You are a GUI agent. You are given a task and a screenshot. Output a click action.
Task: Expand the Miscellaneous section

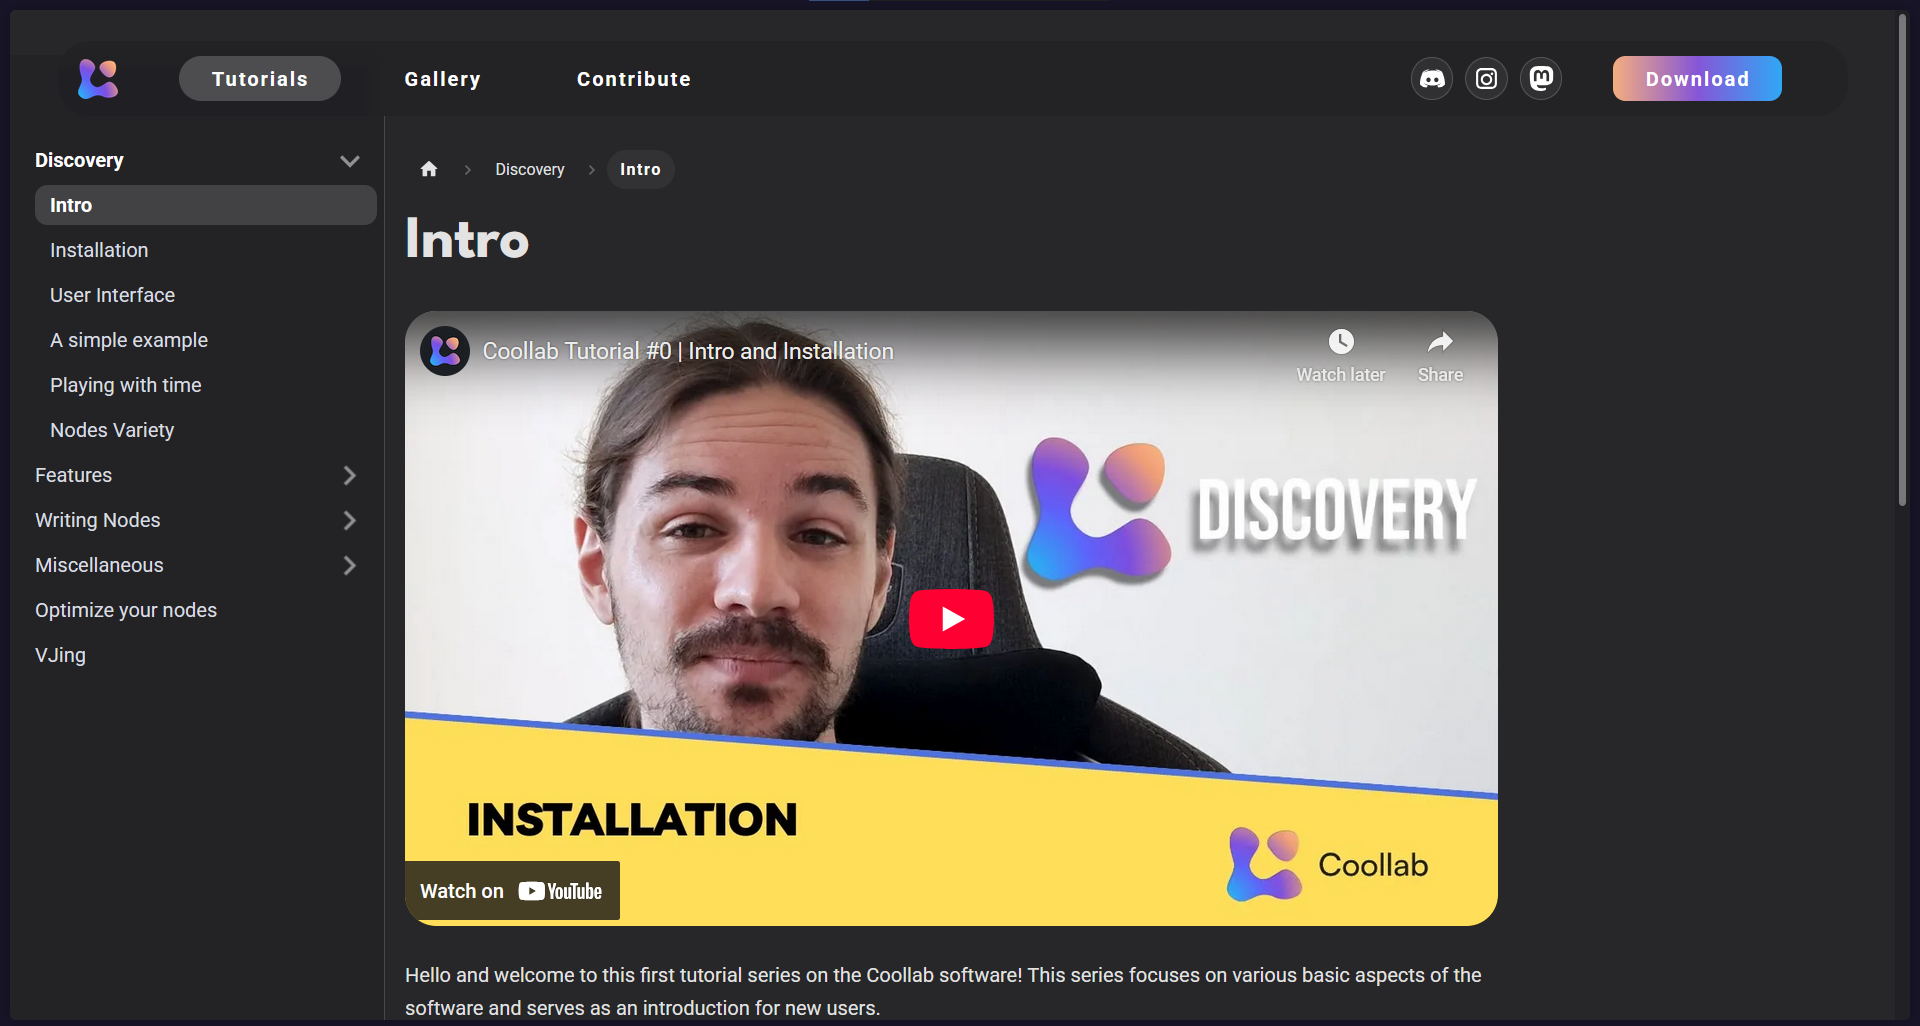pyautogui.click(x=349, y=566)
